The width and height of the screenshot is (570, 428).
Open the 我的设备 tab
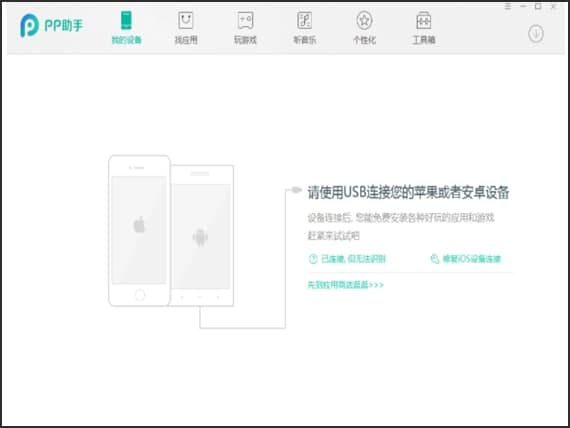point(126,28)
